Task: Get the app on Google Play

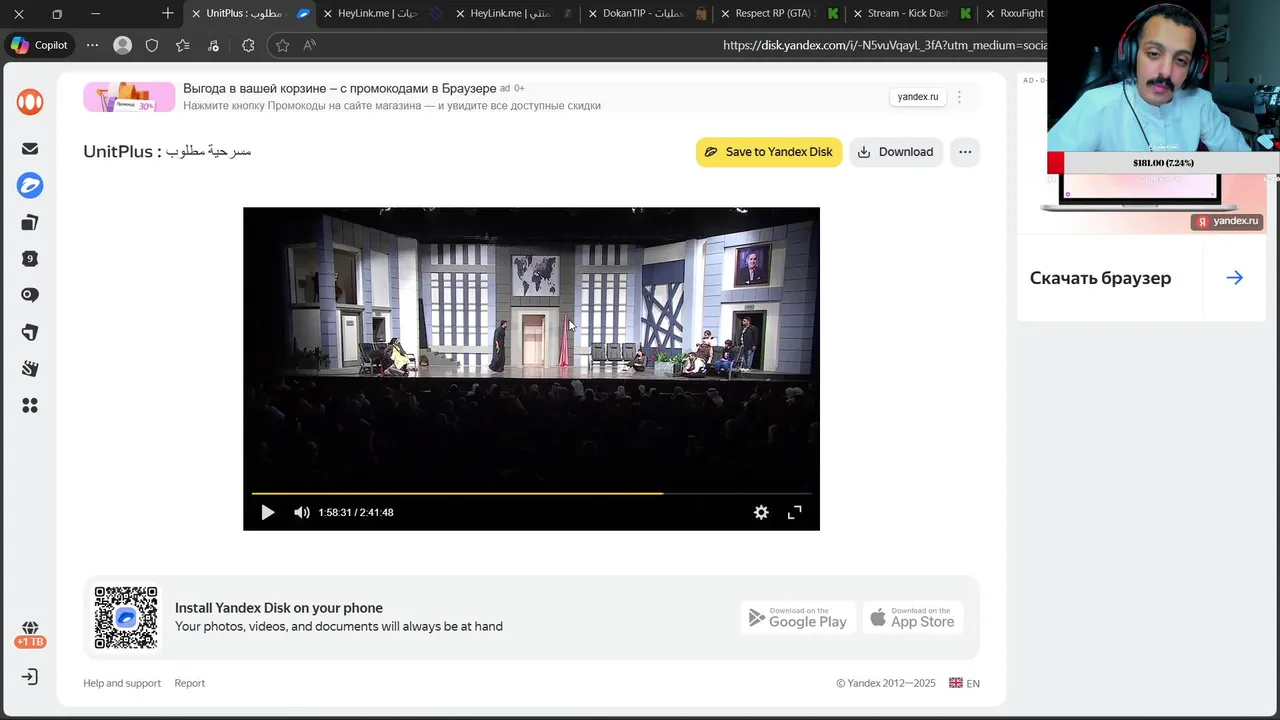Action: click(798, 617)
